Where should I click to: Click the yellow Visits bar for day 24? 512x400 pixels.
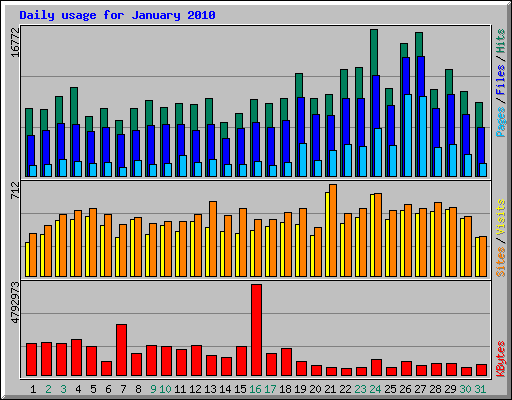click(372, 235)
